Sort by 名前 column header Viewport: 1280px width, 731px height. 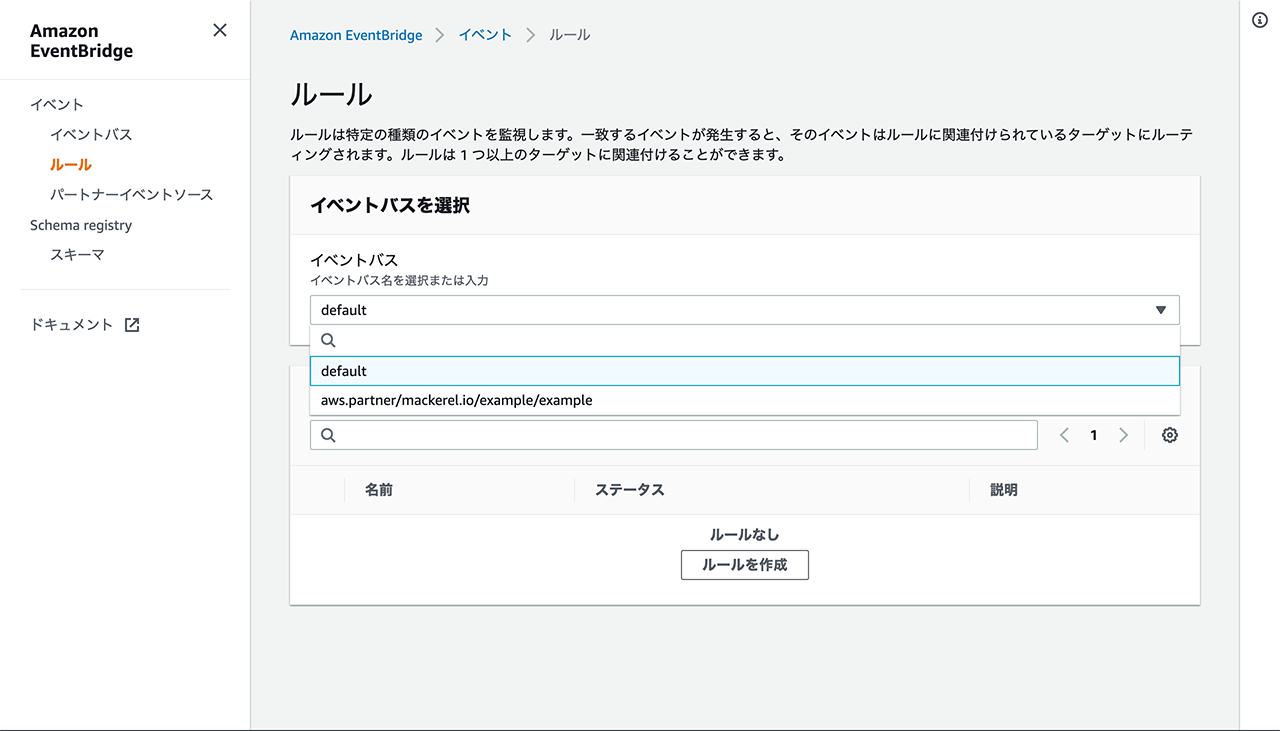(x=379, y=490)
